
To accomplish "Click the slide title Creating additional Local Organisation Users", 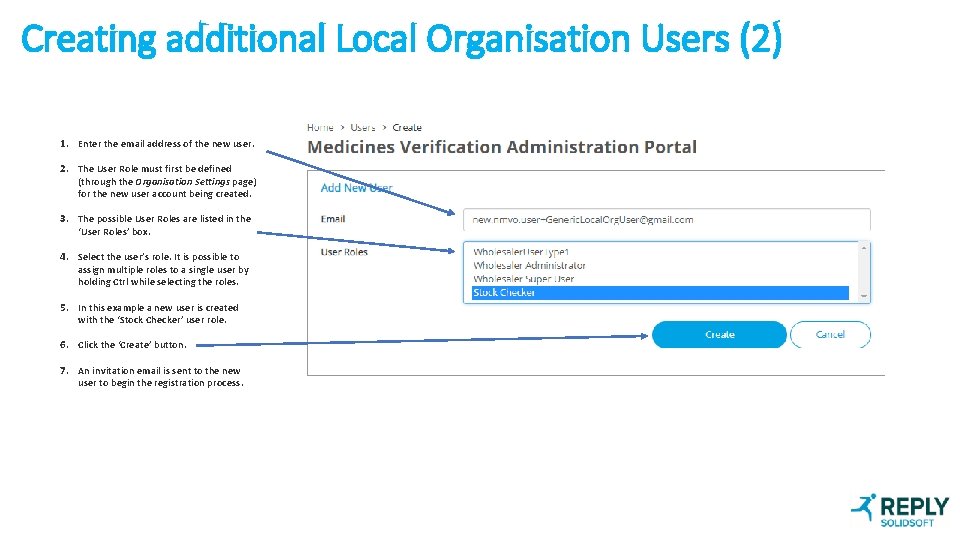I will point(401,39).
